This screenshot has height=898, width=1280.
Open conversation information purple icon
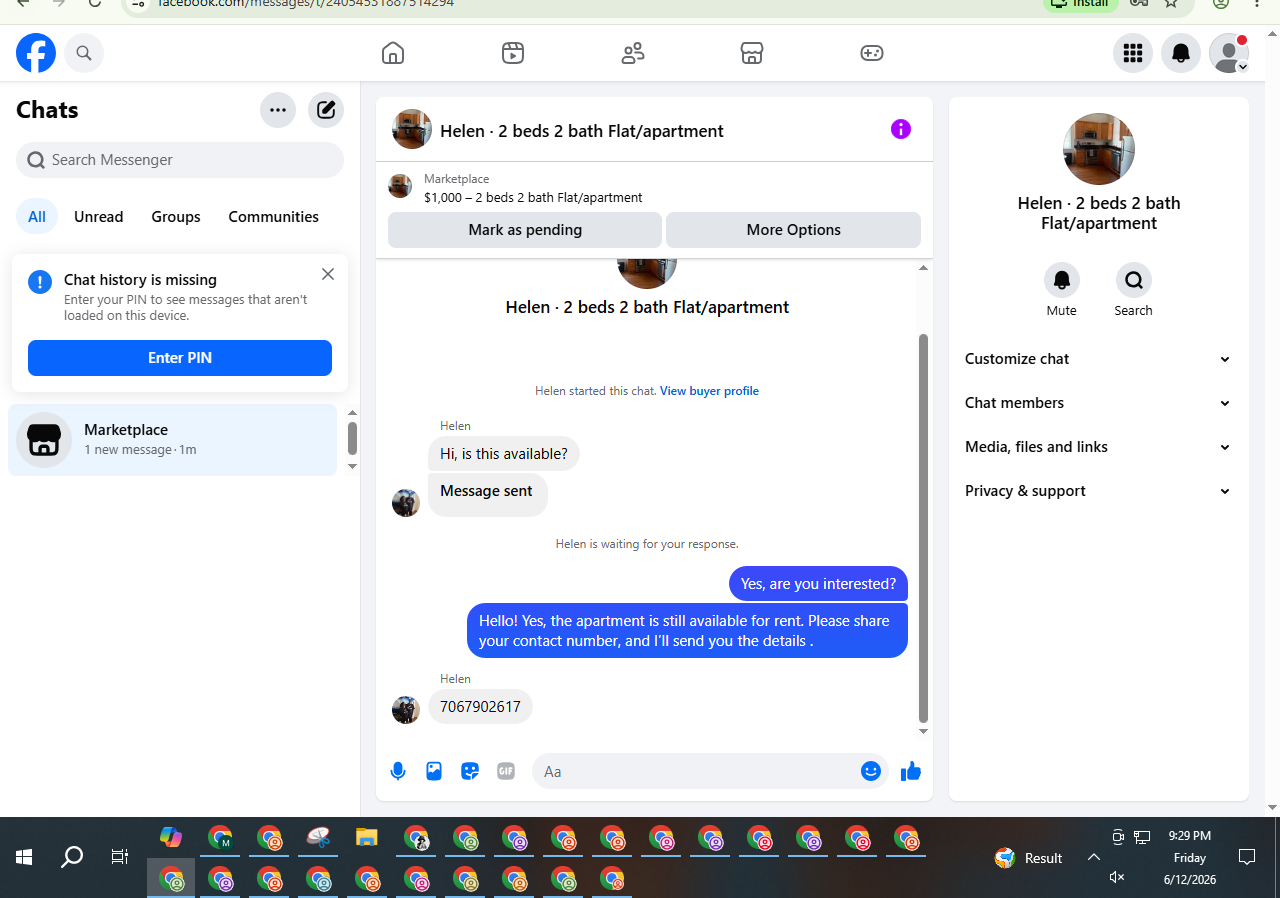click(x=901, y=129)
